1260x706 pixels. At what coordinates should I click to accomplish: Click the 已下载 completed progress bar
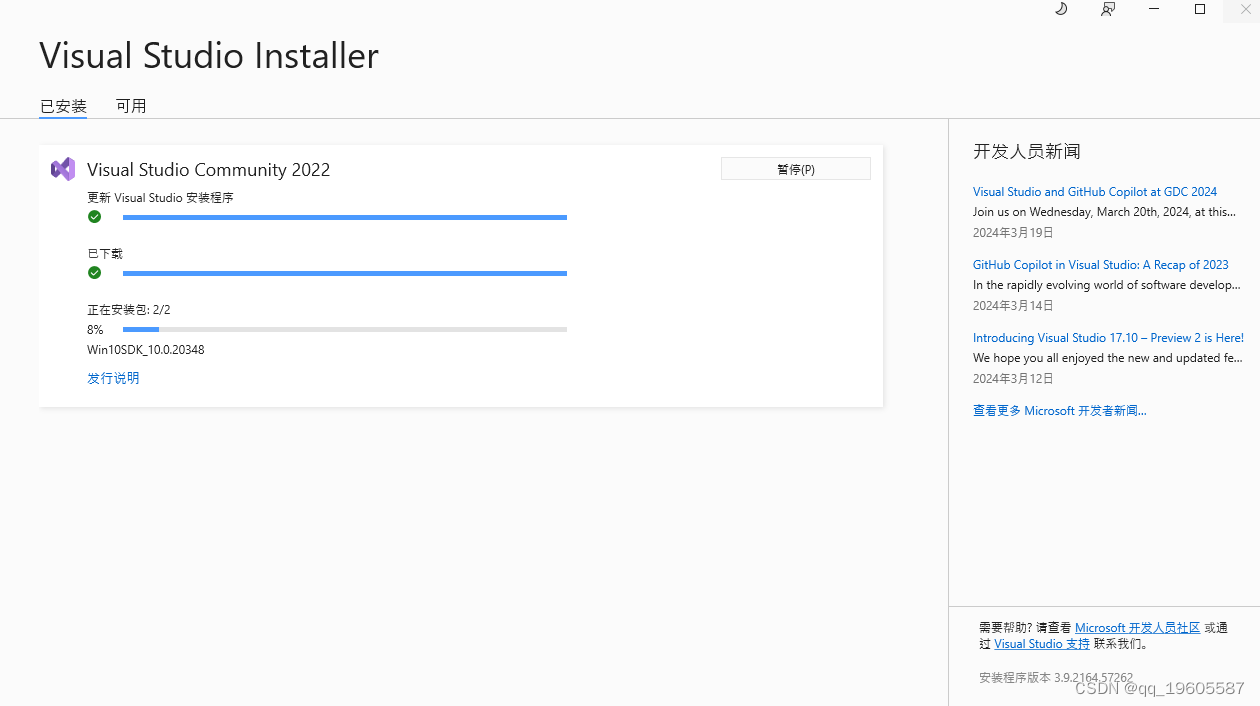345,273
